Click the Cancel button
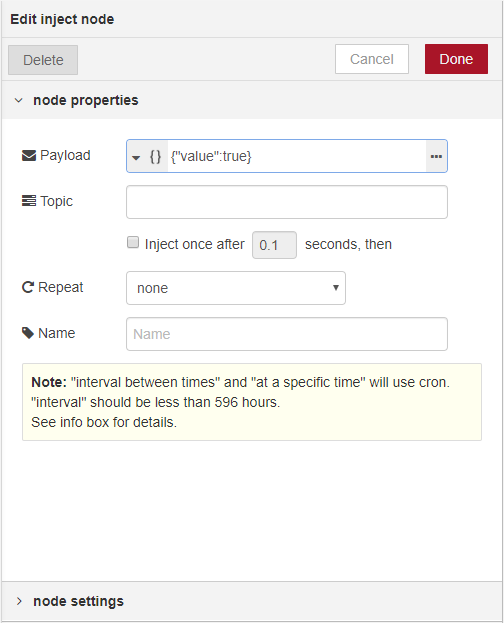This screenshot has width=504, height=623. click(372, 59)
